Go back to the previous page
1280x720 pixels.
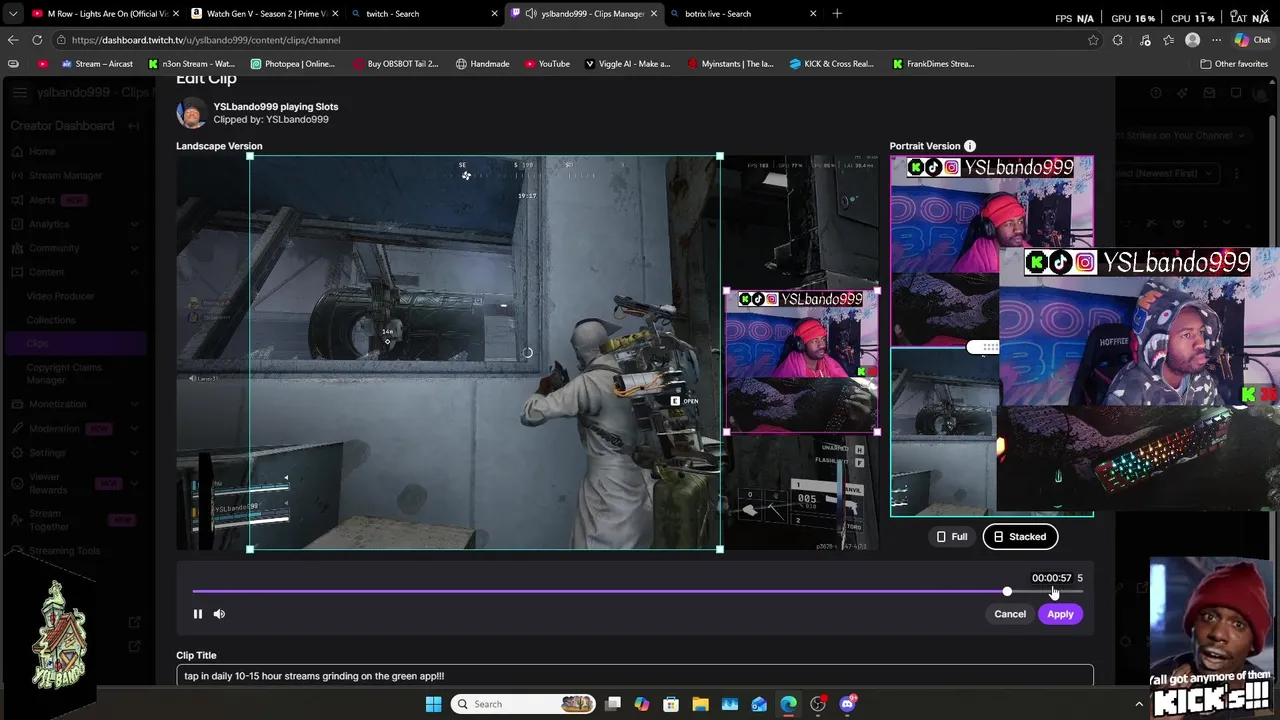13,40
